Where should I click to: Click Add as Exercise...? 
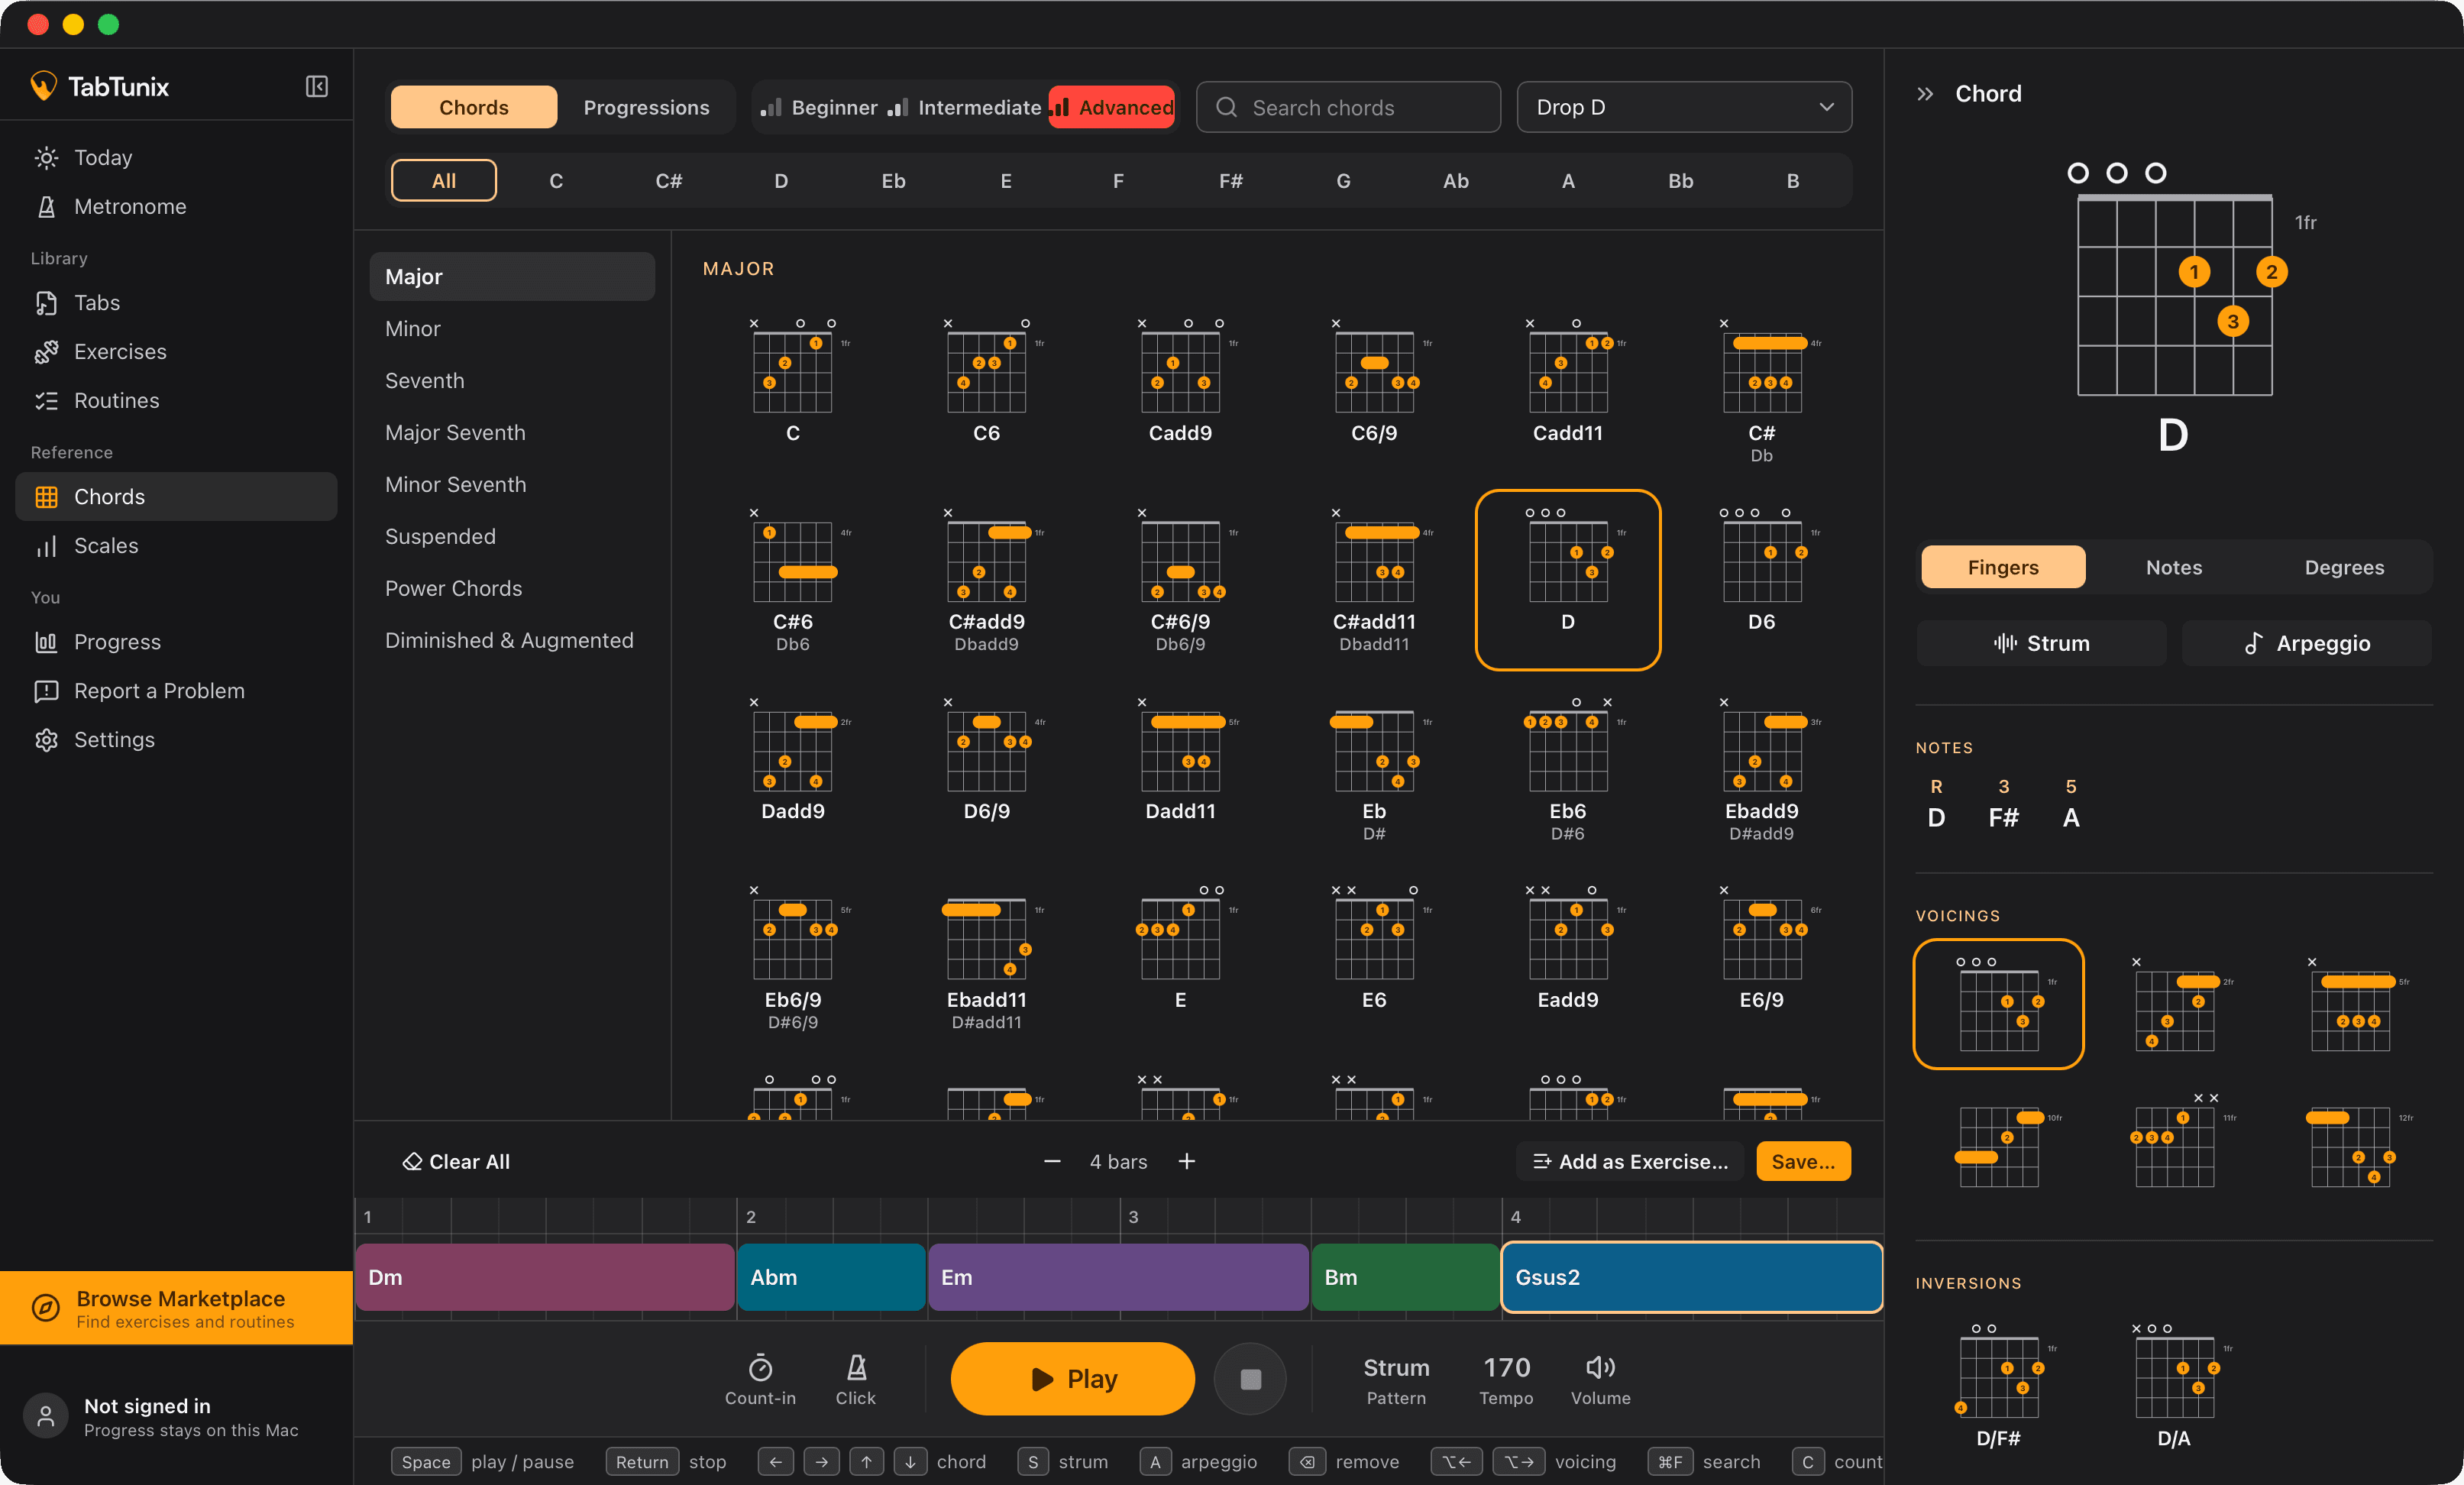(x=1630, y=1161)
